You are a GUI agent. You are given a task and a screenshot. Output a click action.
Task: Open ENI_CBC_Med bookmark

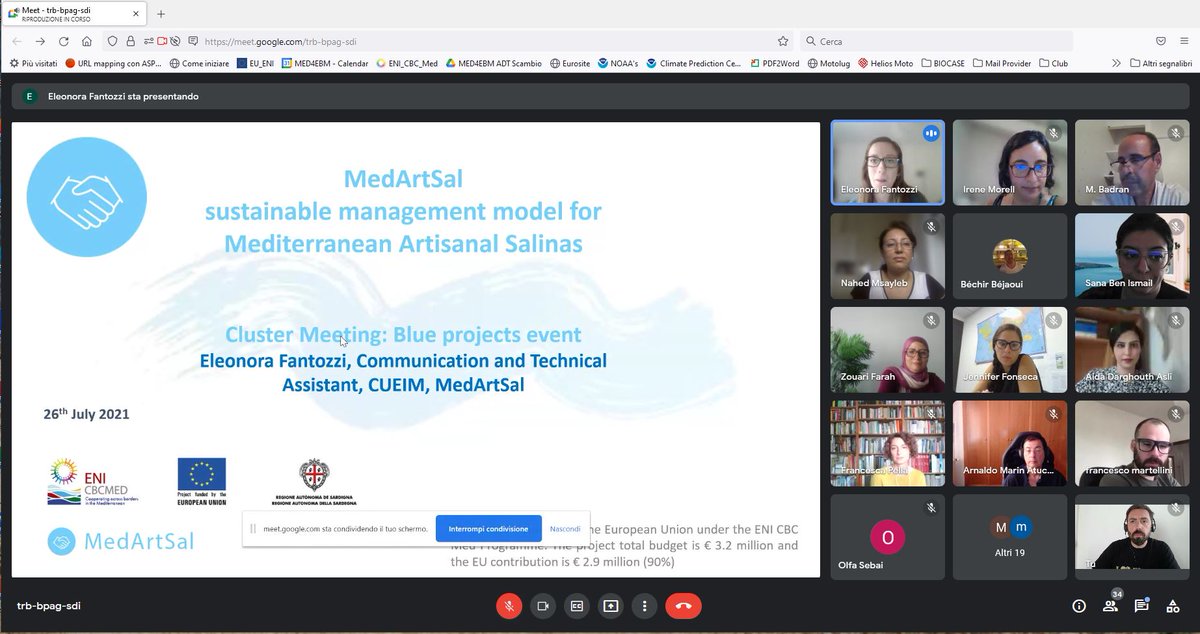(407, 63)
